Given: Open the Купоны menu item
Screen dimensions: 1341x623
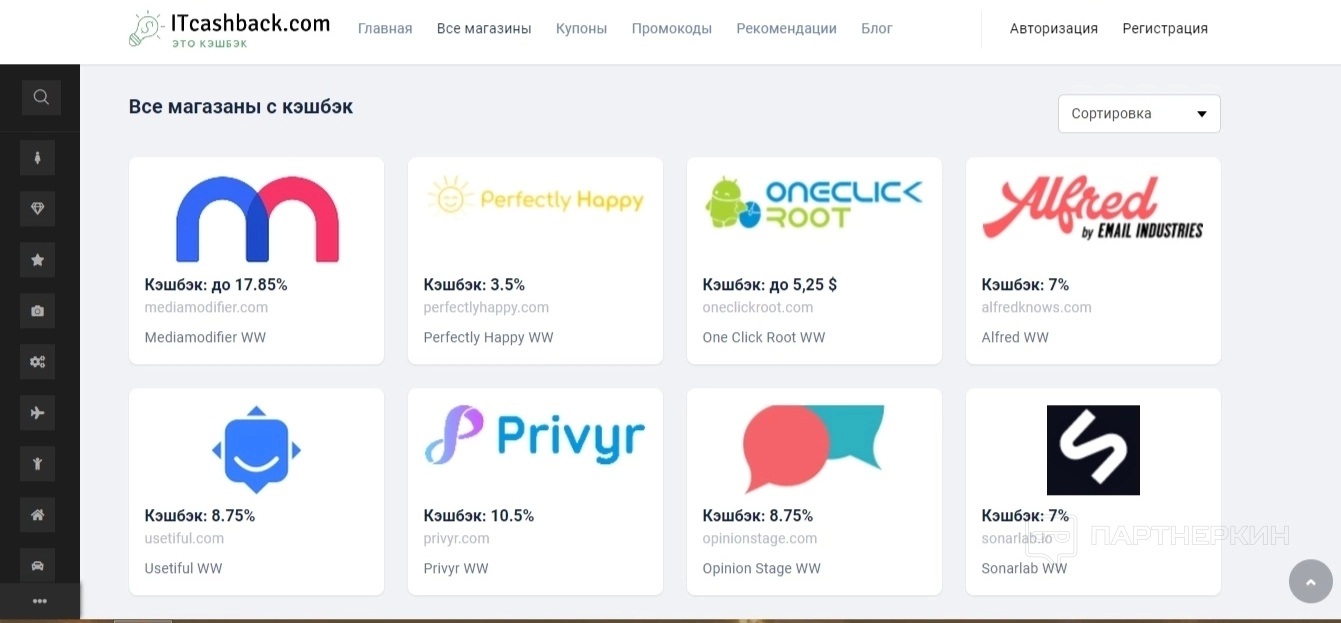Looking at the screenshot, I should tap(581, 29).
